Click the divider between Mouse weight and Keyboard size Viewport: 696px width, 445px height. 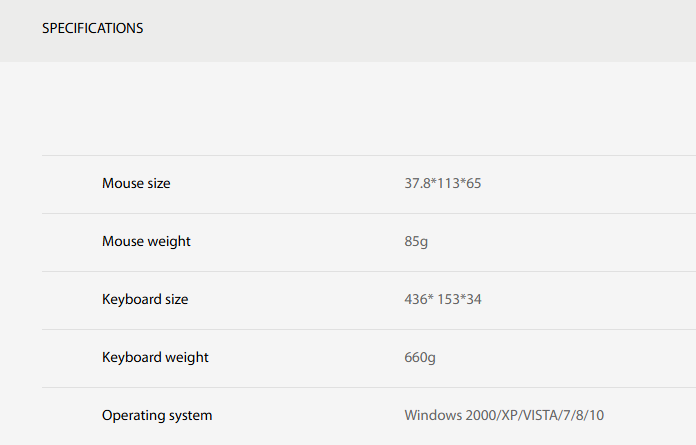tap(368, 271)
